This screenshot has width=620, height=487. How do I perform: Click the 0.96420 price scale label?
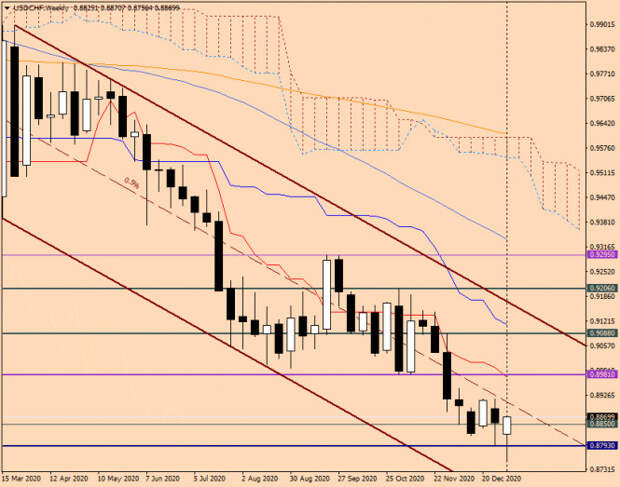tap(603, 123)
